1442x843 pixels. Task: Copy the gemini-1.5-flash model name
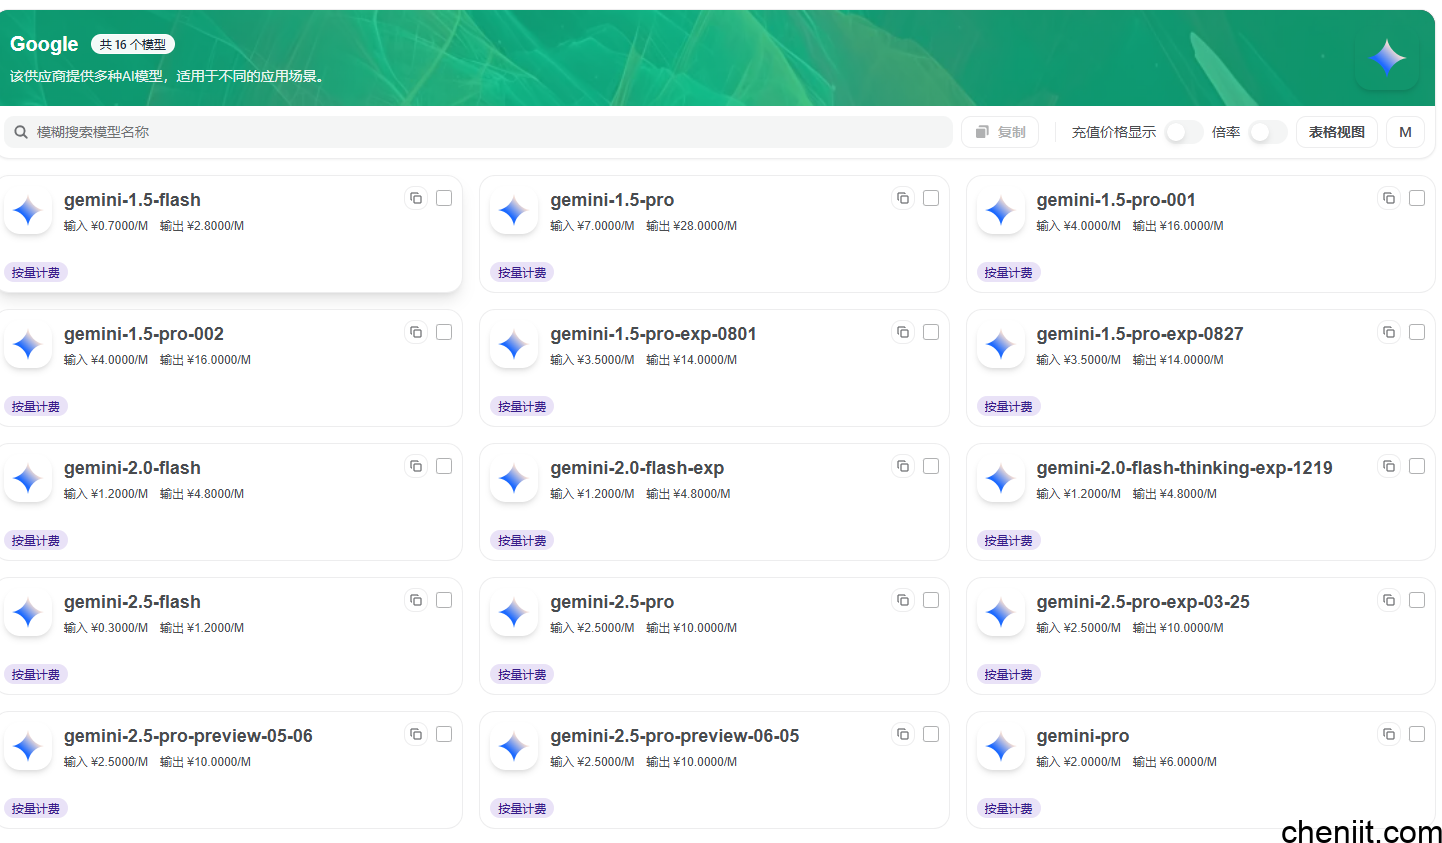tap(416, 198)
